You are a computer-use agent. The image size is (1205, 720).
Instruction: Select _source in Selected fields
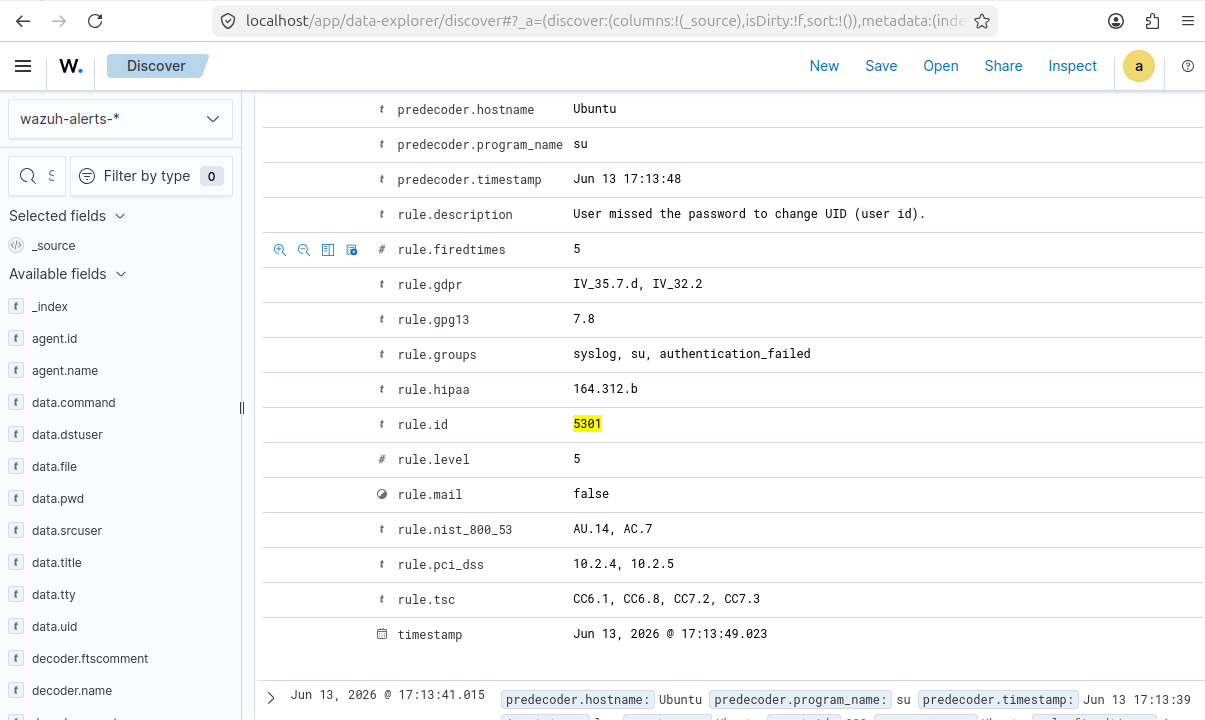pos(53,245)
